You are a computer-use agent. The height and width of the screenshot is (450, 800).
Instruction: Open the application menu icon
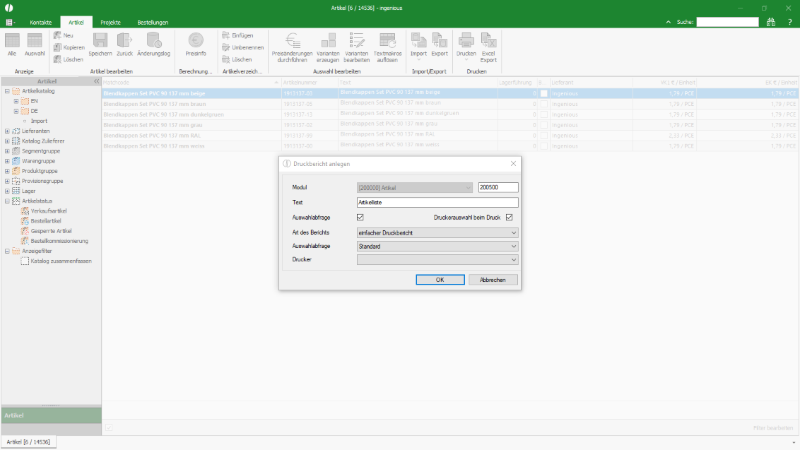point(10,22)
